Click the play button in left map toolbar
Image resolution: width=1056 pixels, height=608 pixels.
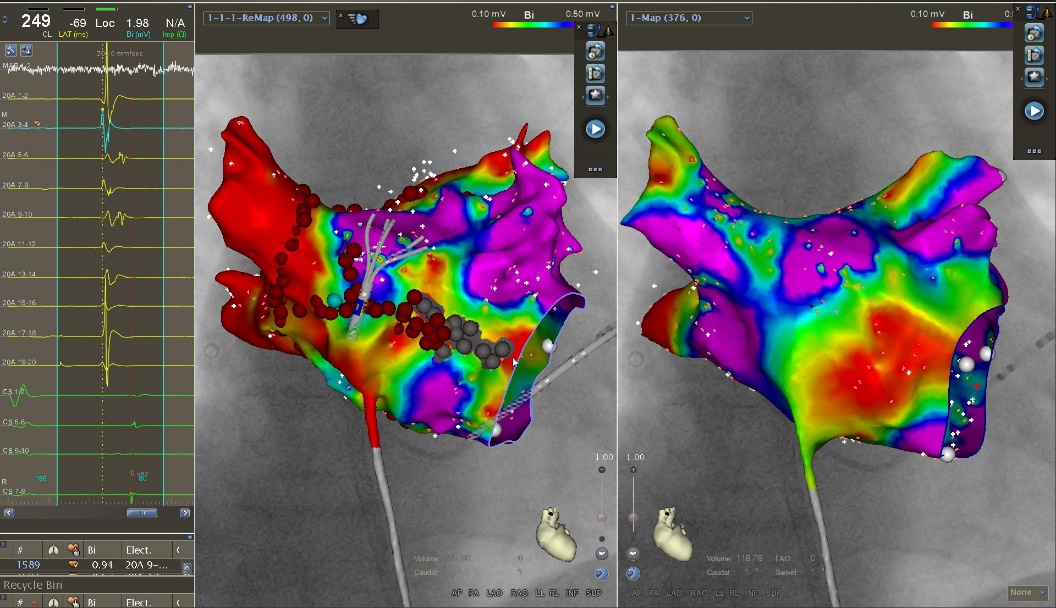pos(595,129)
